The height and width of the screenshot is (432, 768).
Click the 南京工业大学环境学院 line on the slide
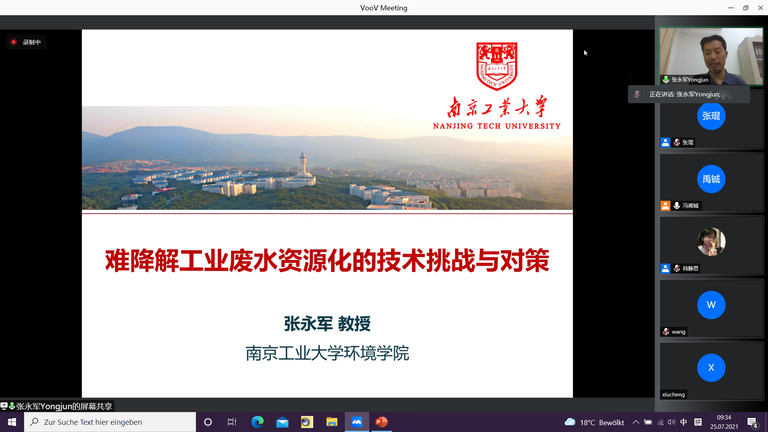(327, 353)
